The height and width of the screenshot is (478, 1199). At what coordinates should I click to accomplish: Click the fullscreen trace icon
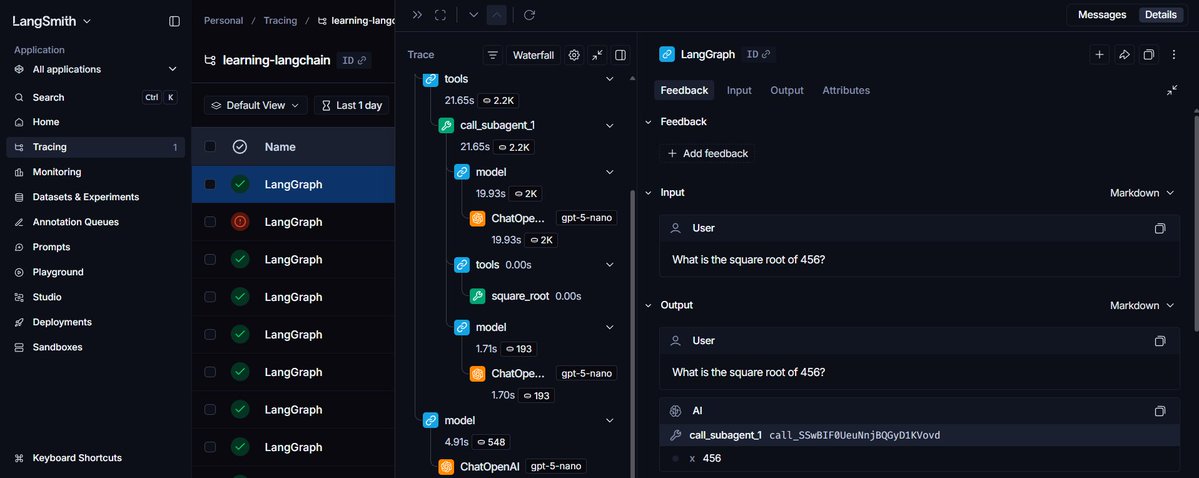click(x=440, y=15)
